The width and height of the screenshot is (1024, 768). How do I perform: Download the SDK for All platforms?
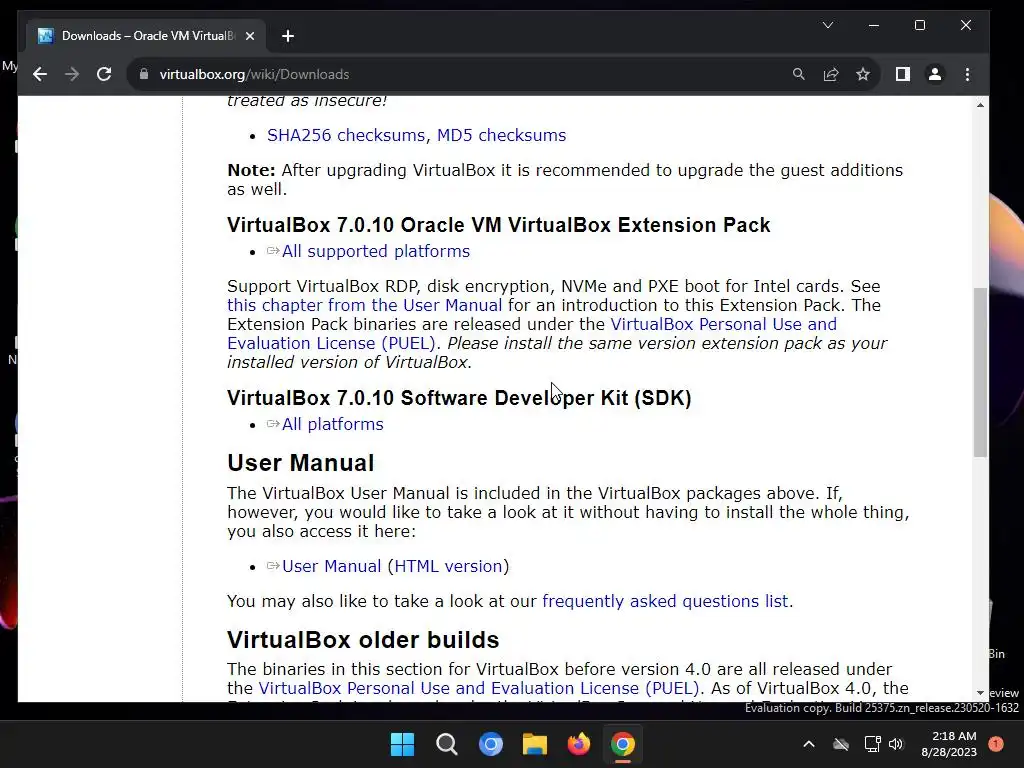tap(332, 424)
